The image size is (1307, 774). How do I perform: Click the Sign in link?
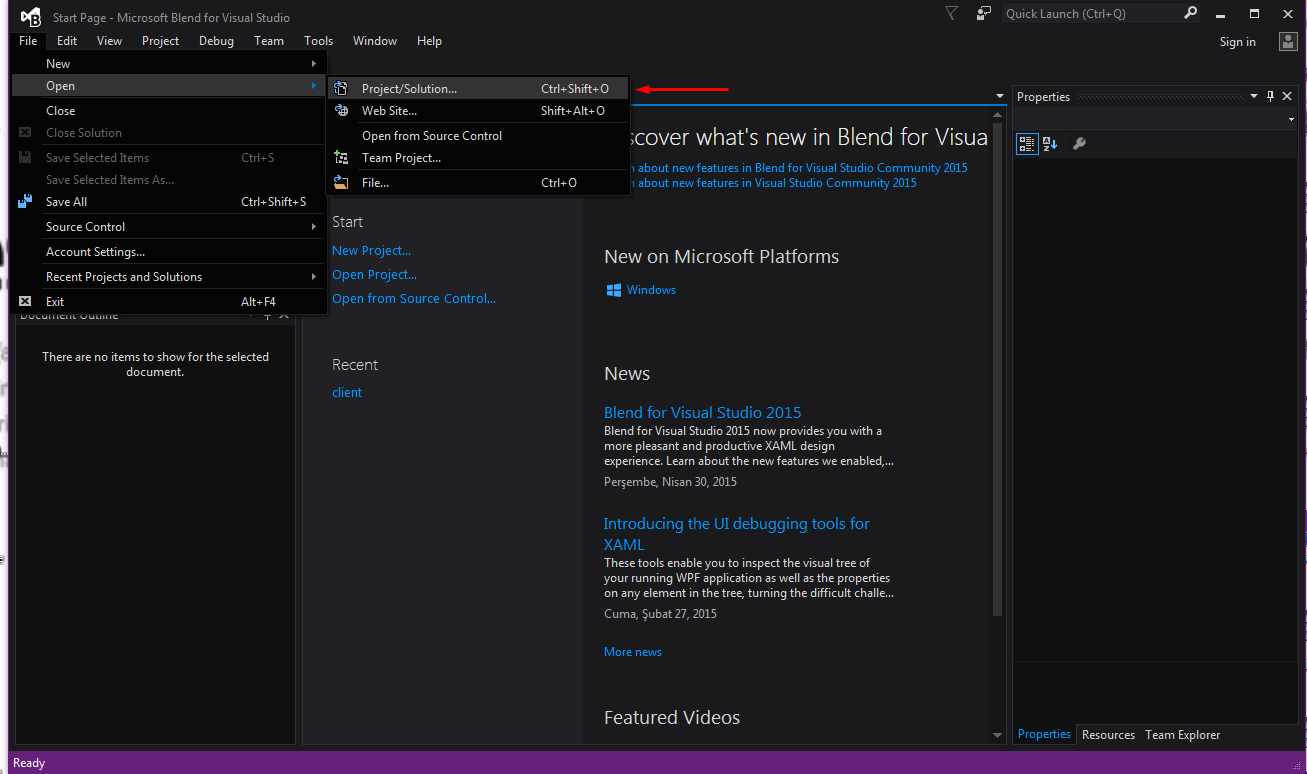[x=1238, y=42]
